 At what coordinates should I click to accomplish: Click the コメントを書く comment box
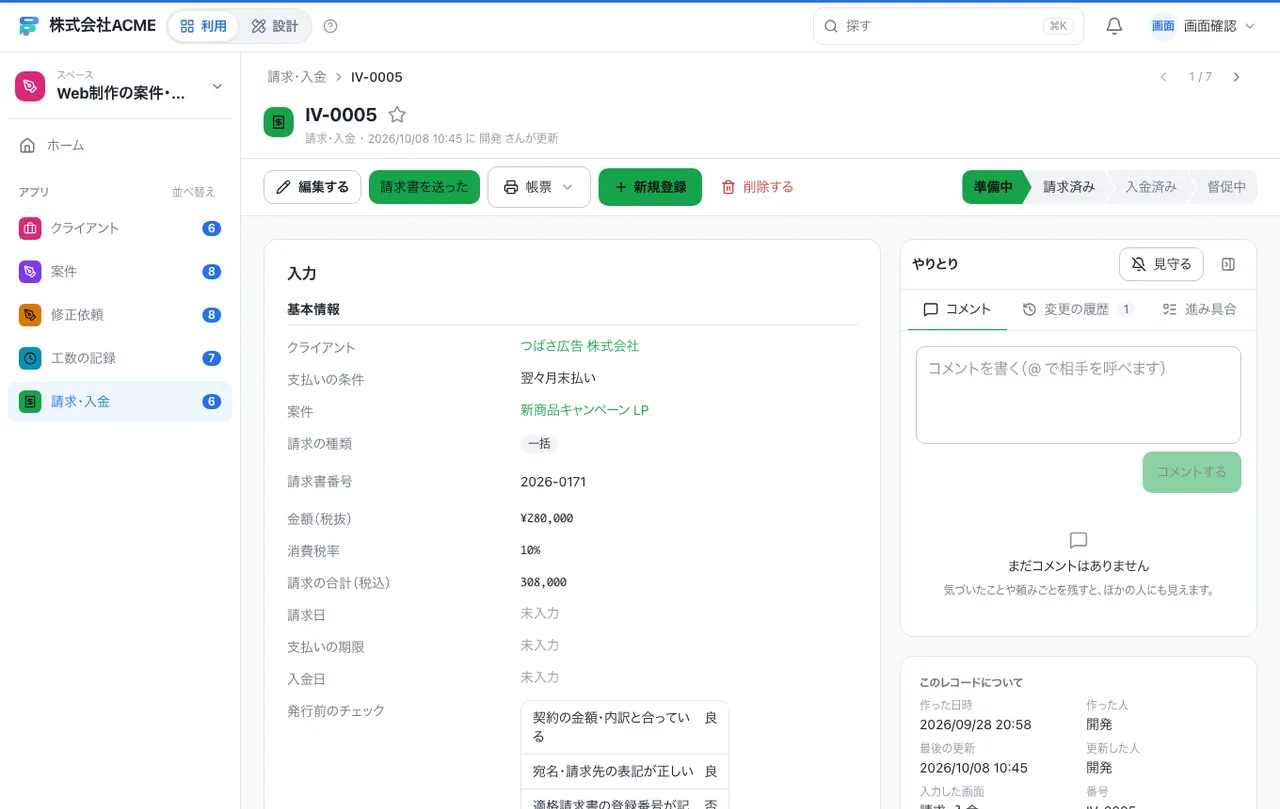coord(1078,395)
